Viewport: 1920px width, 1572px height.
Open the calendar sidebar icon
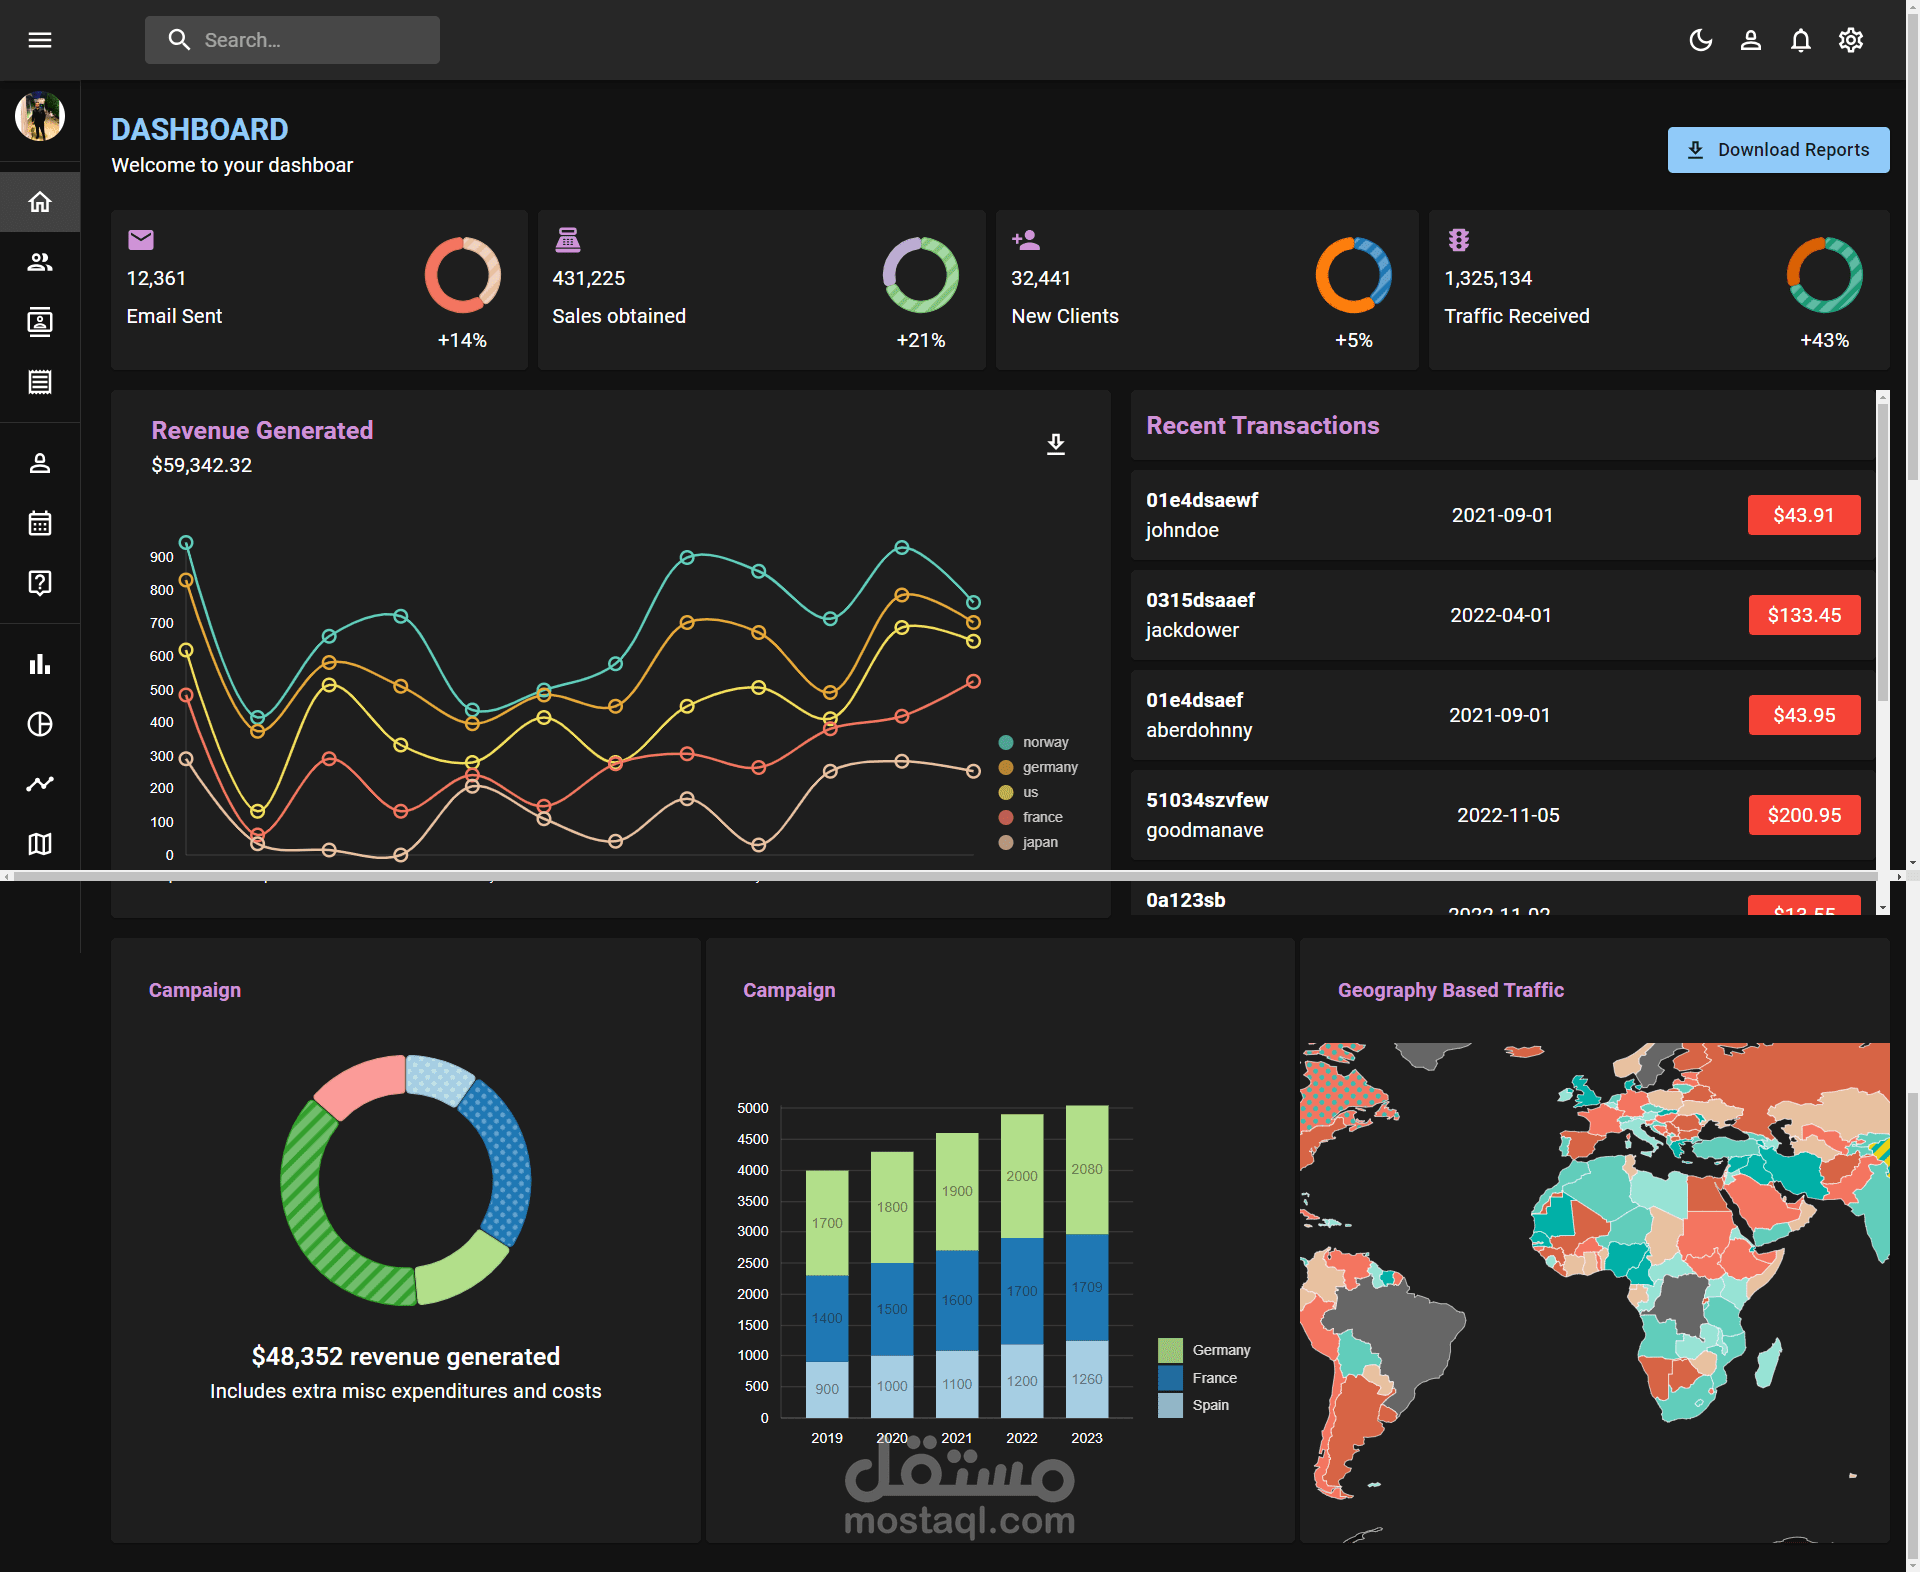40,523
